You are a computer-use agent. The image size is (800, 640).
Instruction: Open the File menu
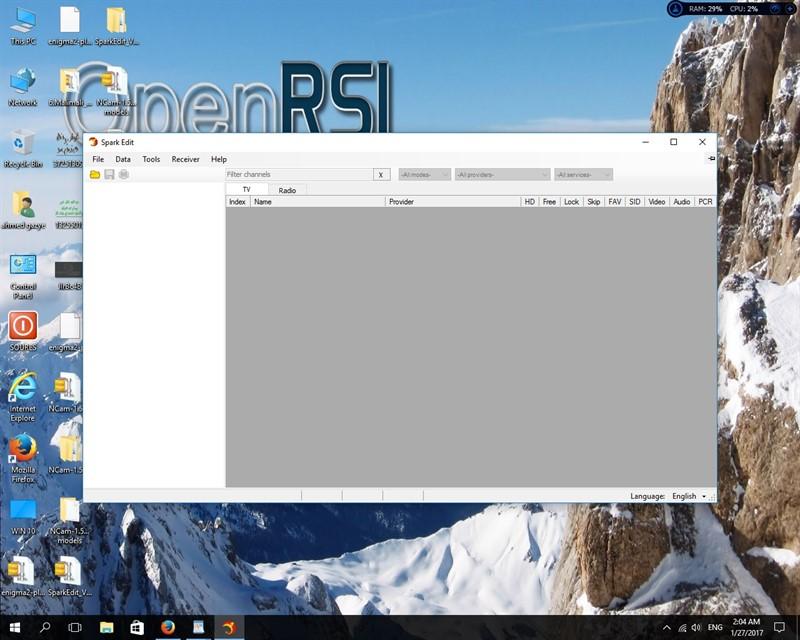[x=98, y=159]
